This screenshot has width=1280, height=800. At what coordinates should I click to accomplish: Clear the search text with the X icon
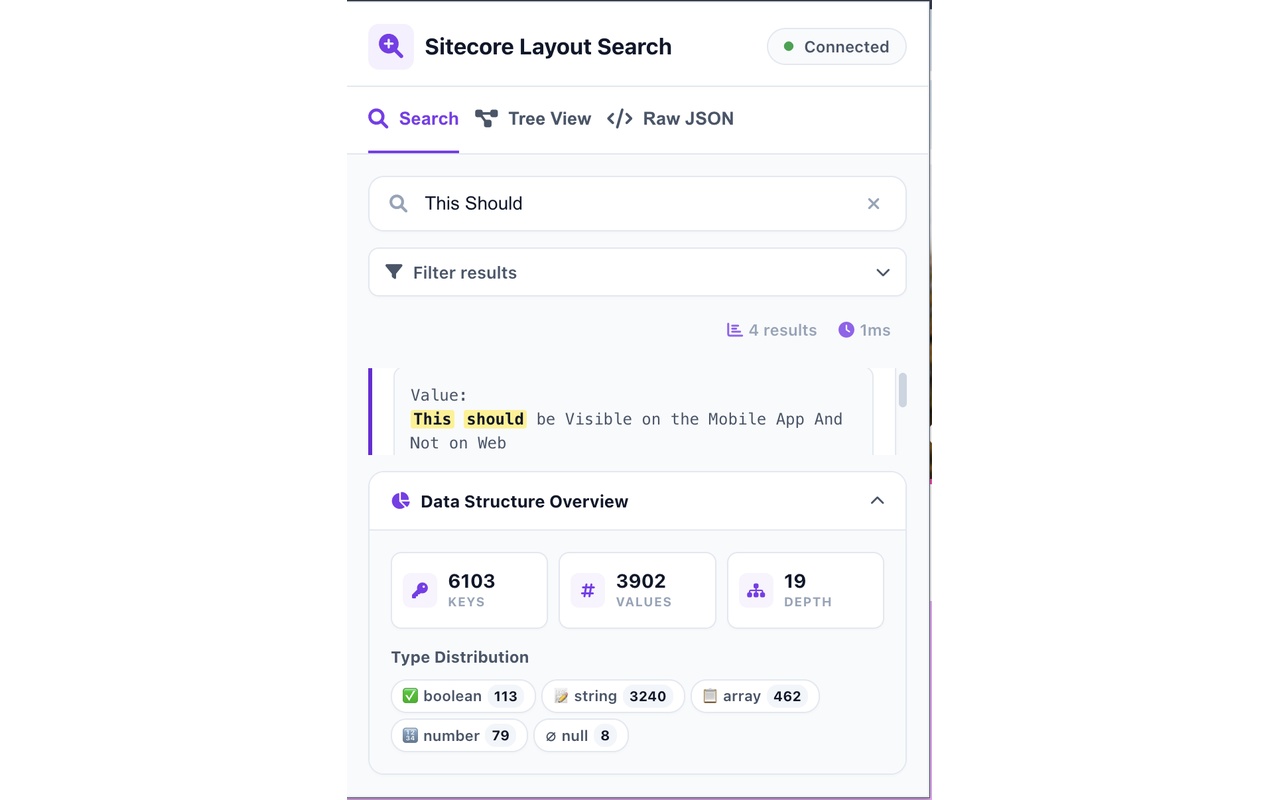(x=873, y=204)
